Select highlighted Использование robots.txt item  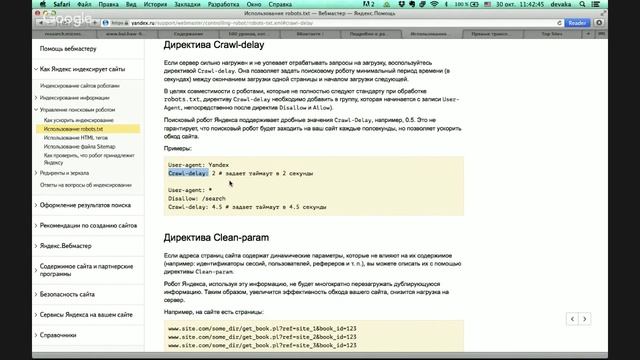88,129
